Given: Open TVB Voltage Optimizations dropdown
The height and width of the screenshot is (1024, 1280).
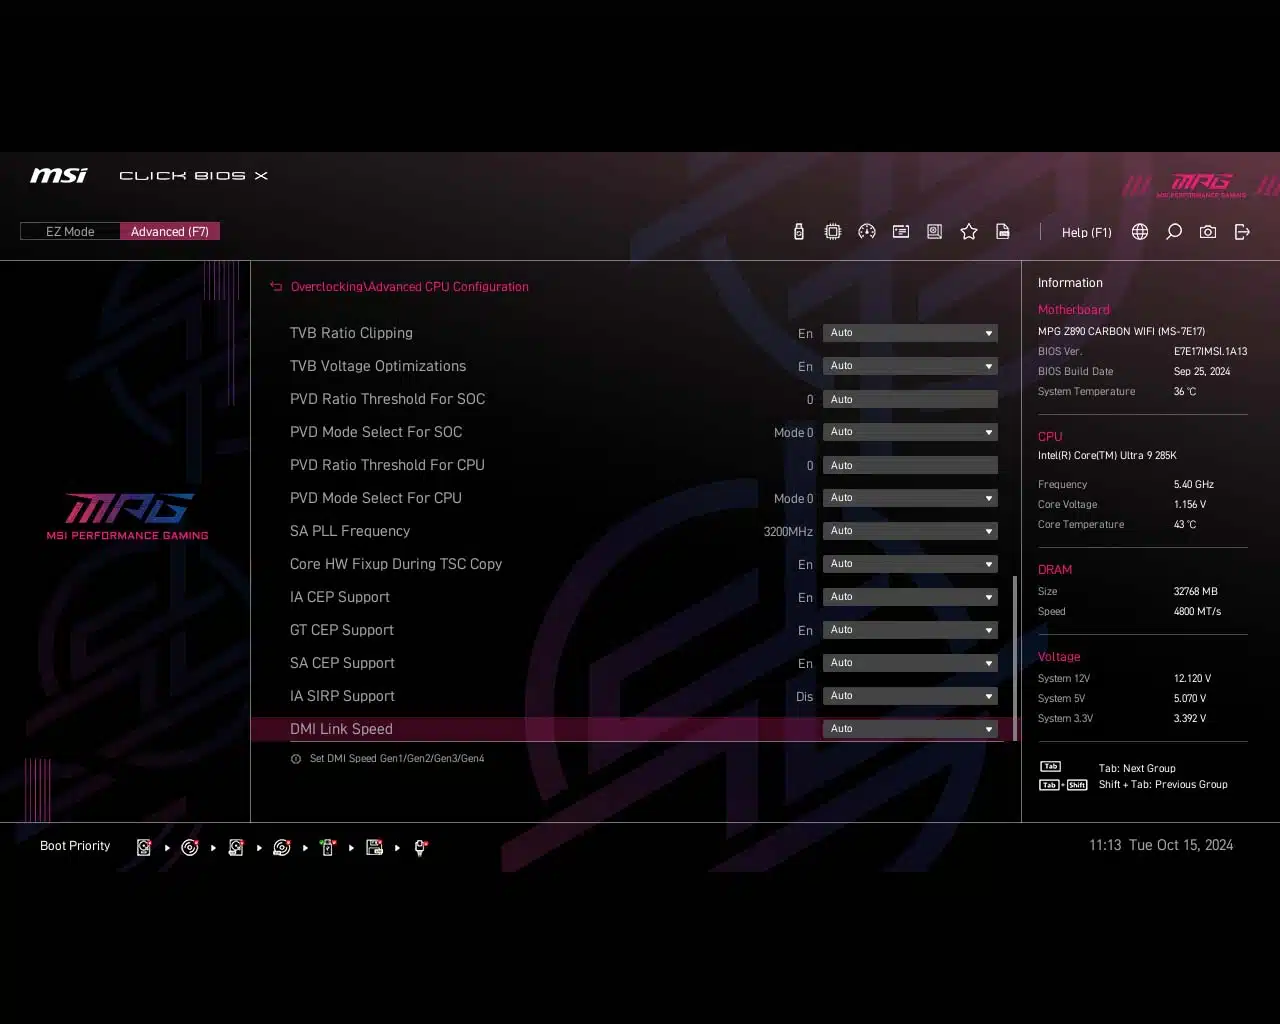Looking at the screenshot, I should 910,366.
